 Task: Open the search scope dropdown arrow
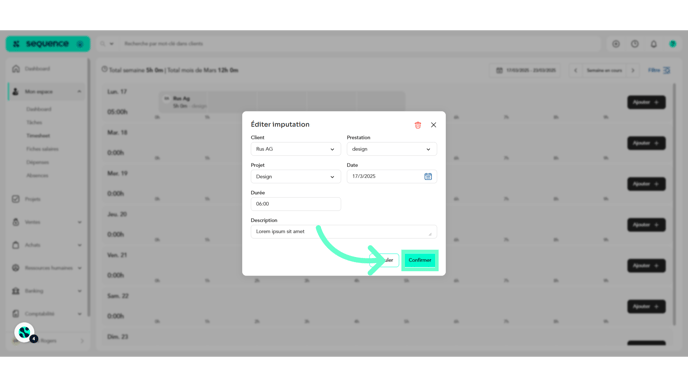coord(111,44)
